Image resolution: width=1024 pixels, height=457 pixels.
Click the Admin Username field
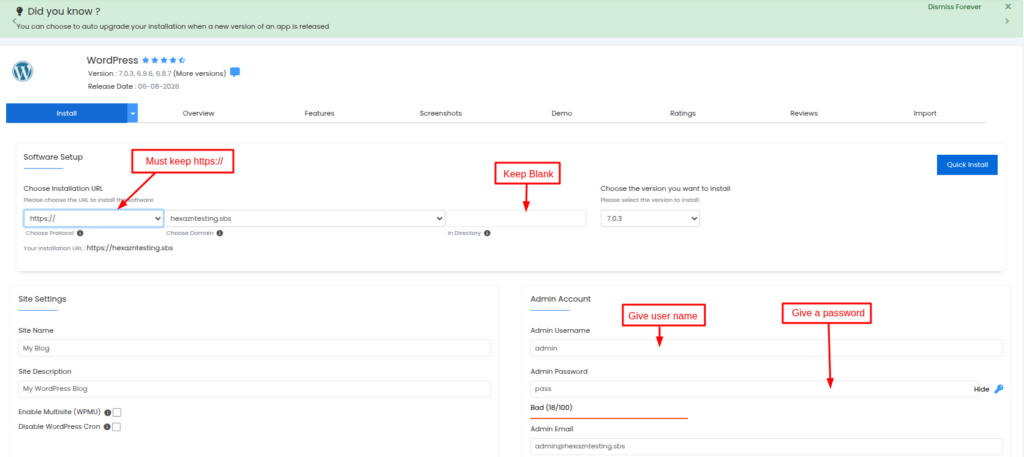767,348
